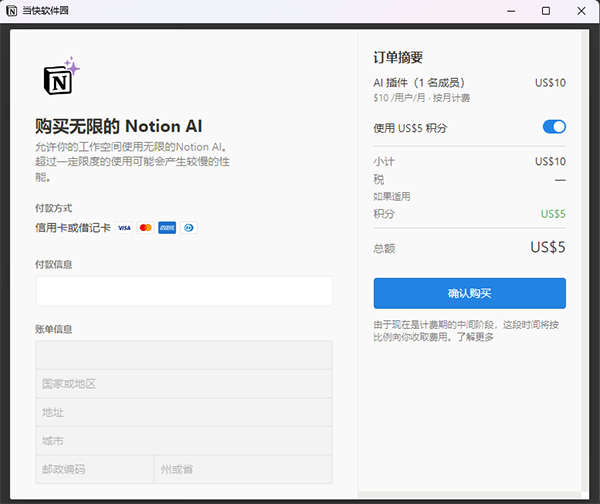Focus the 付款信息 card input field
Screen dimensions: 600x504
[184, 291]
